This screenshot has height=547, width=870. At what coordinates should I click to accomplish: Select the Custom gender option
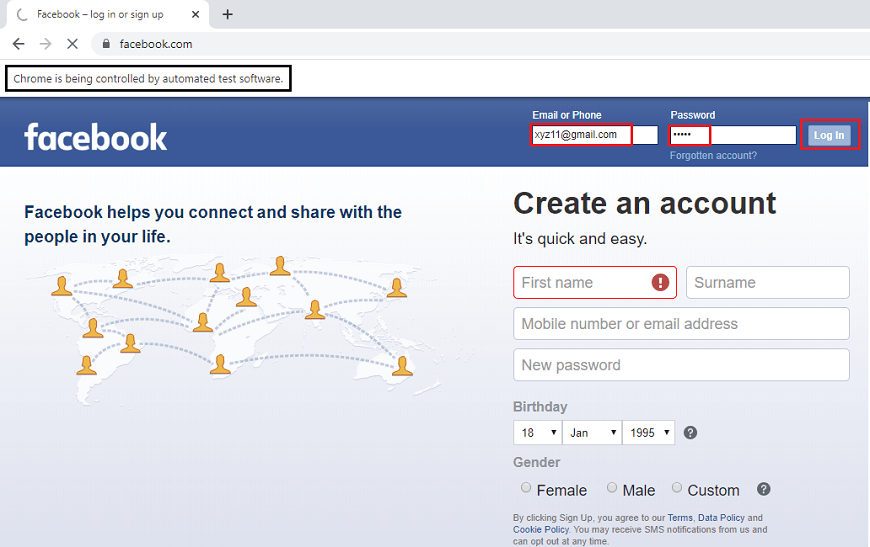[x=677, y=488]
